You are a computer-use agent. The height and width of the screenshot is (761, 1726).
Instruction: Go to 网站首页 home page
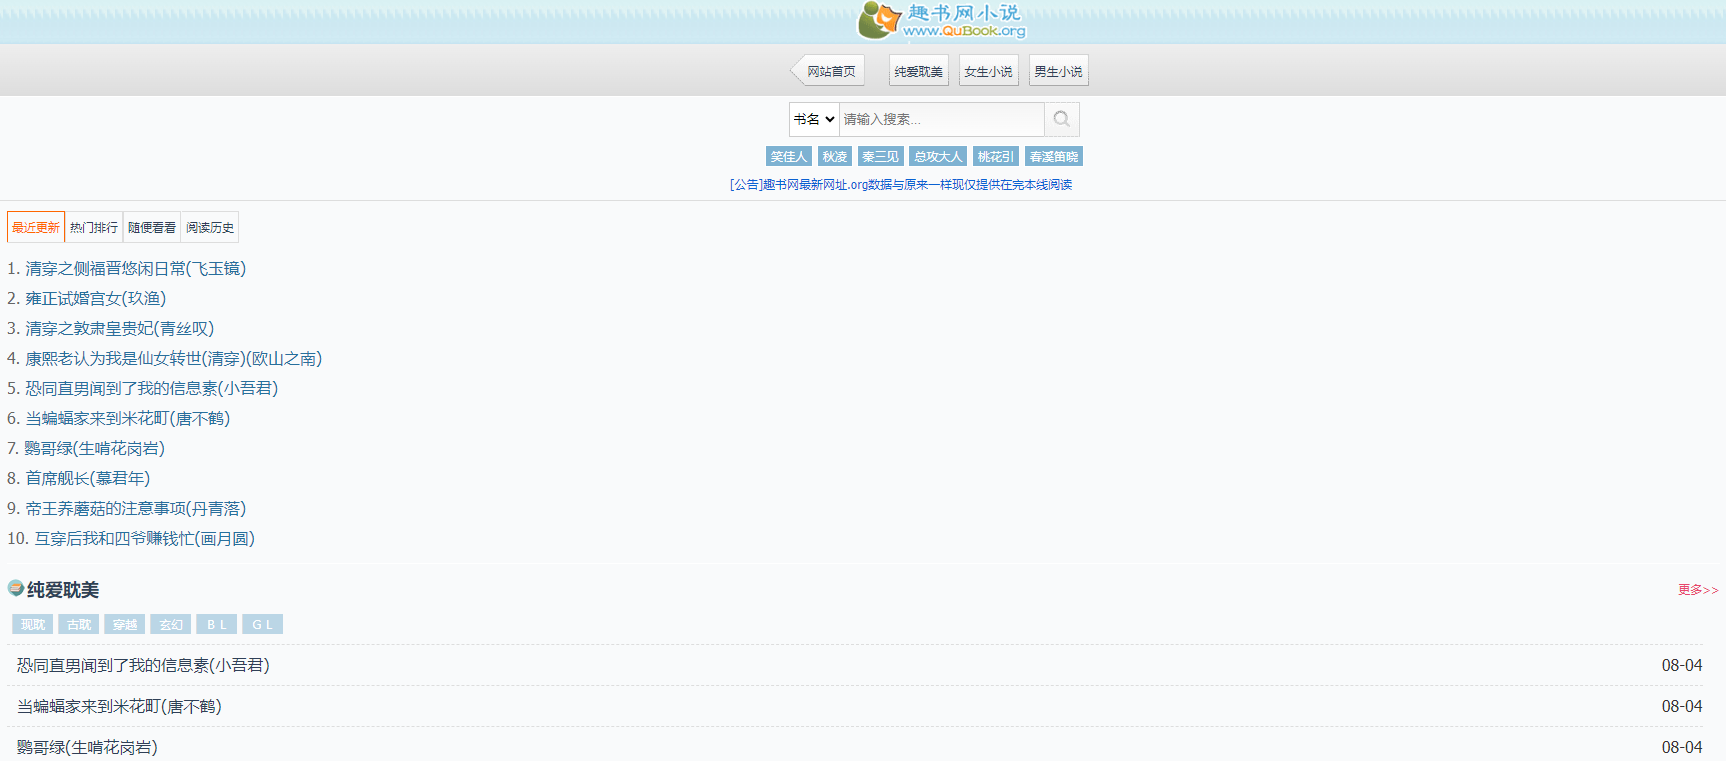(x=830, y=71)
